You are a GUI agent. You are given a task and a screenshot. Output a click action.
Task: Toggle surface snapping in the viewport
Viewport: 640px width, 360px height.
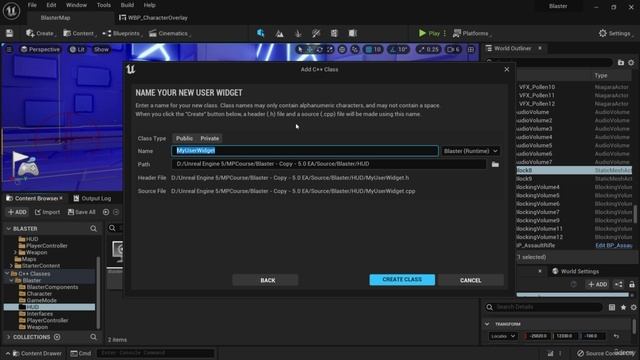355,49
